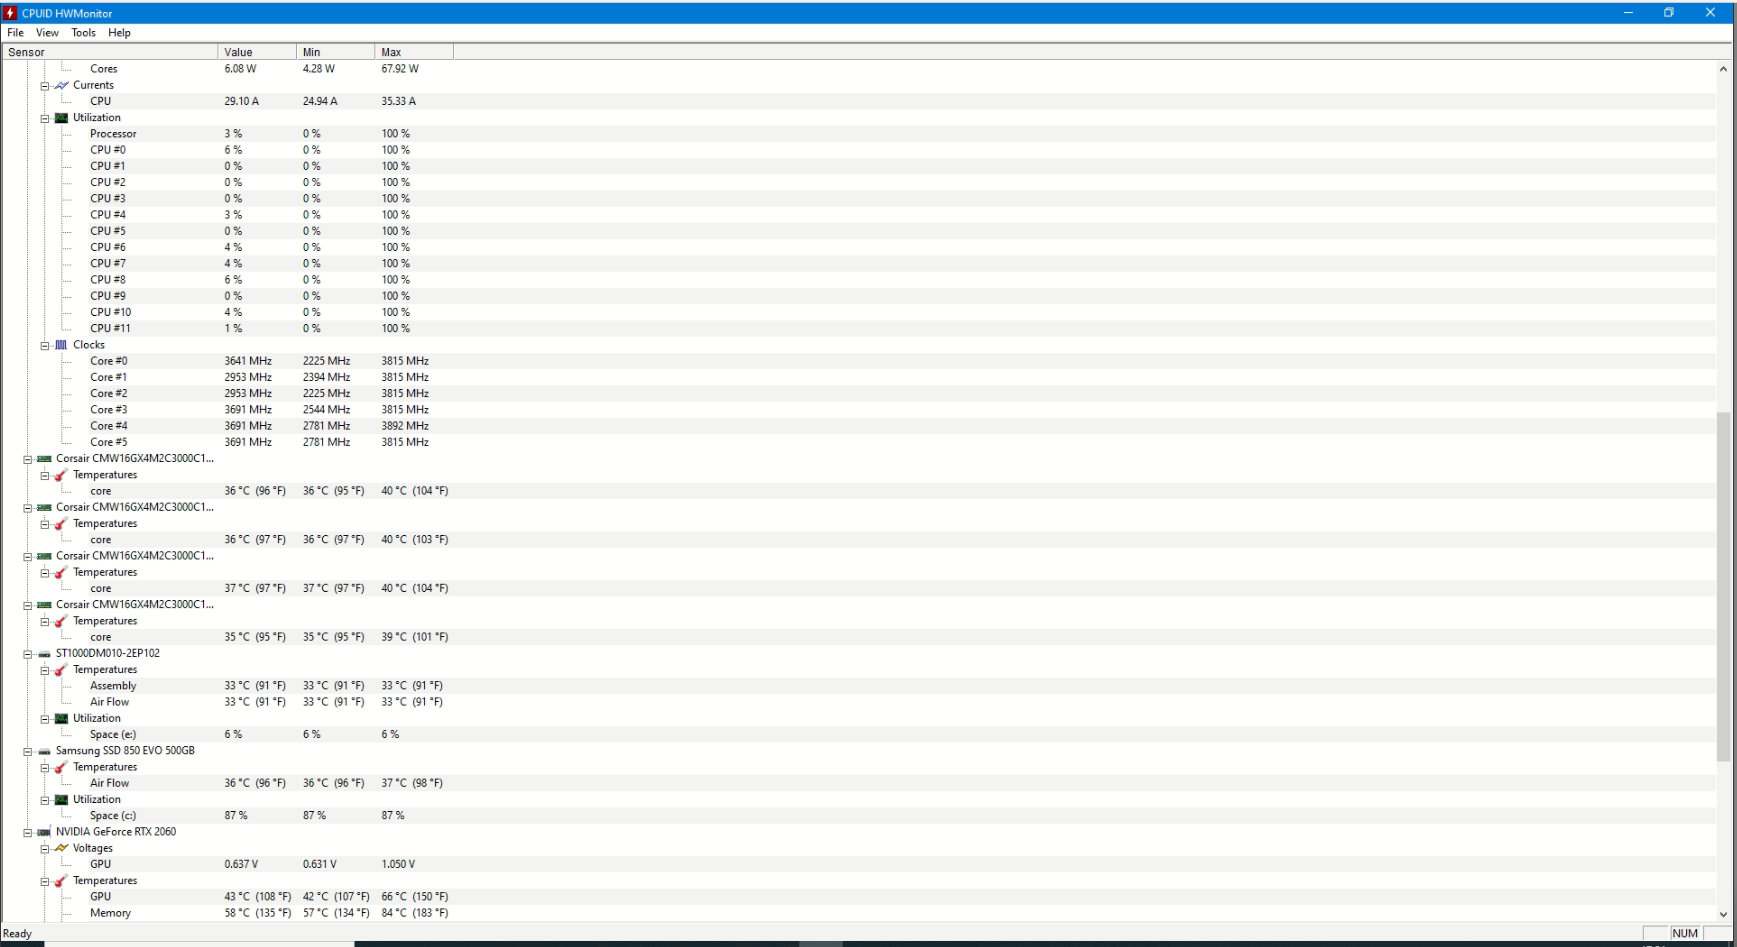Click Temperatures thermometer icon under ST1000DM010-2EP102
Image resolution: width=1737 pixels, height=947 pixels.
coord(62,670)
